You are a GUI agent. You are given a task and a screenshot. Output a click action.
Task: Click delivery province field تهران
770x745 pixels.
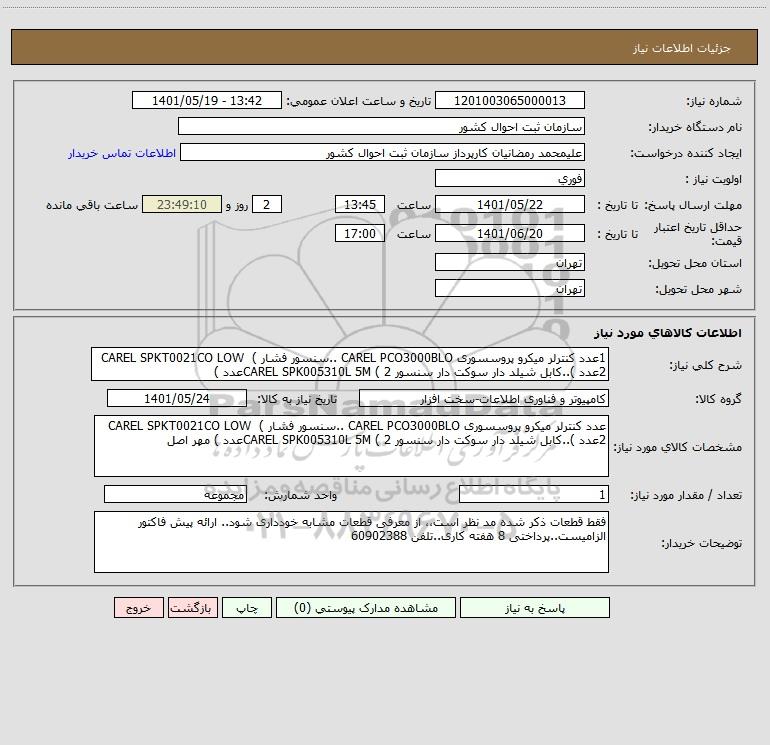510,262
